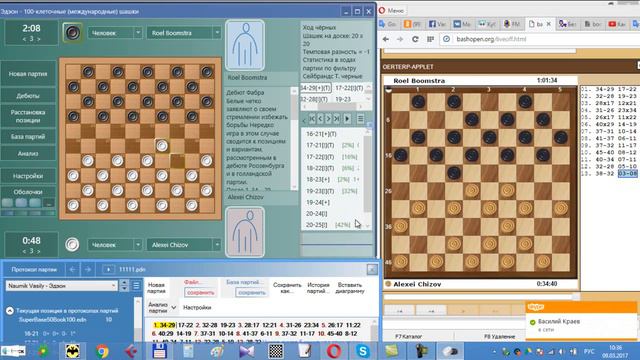Image resolution: width=640 pixels, height=360 pixels.
Task: Open Visual Studio icon in taskbar
Action: pos(247,351)
